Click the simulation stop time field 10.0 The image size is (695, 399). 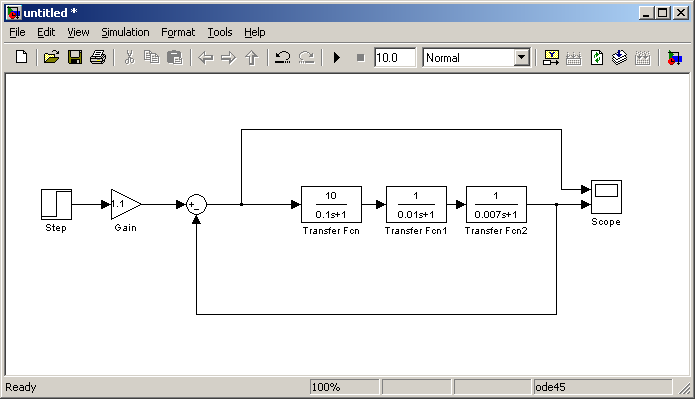pos(395,58)
